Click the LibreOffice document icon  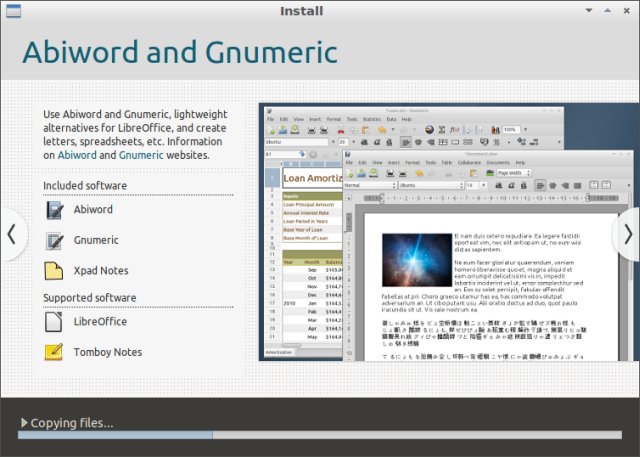[54, 322]
